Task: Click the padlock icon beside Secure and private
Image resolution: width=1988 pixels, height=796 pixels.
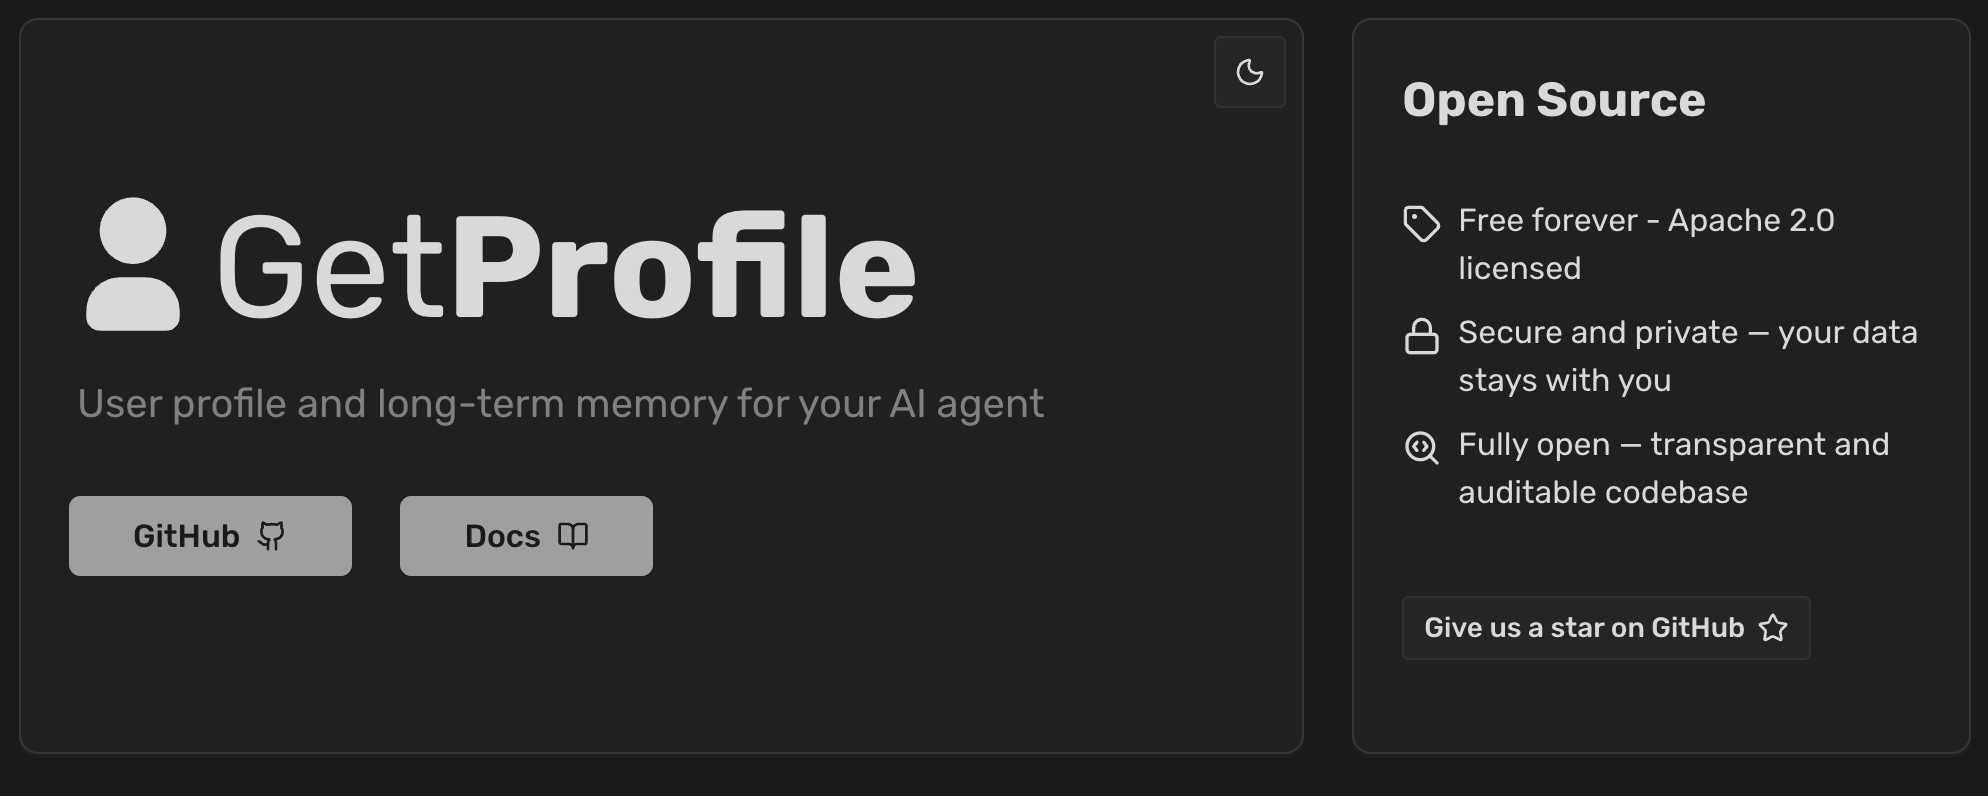Action: coord(1421,334)
